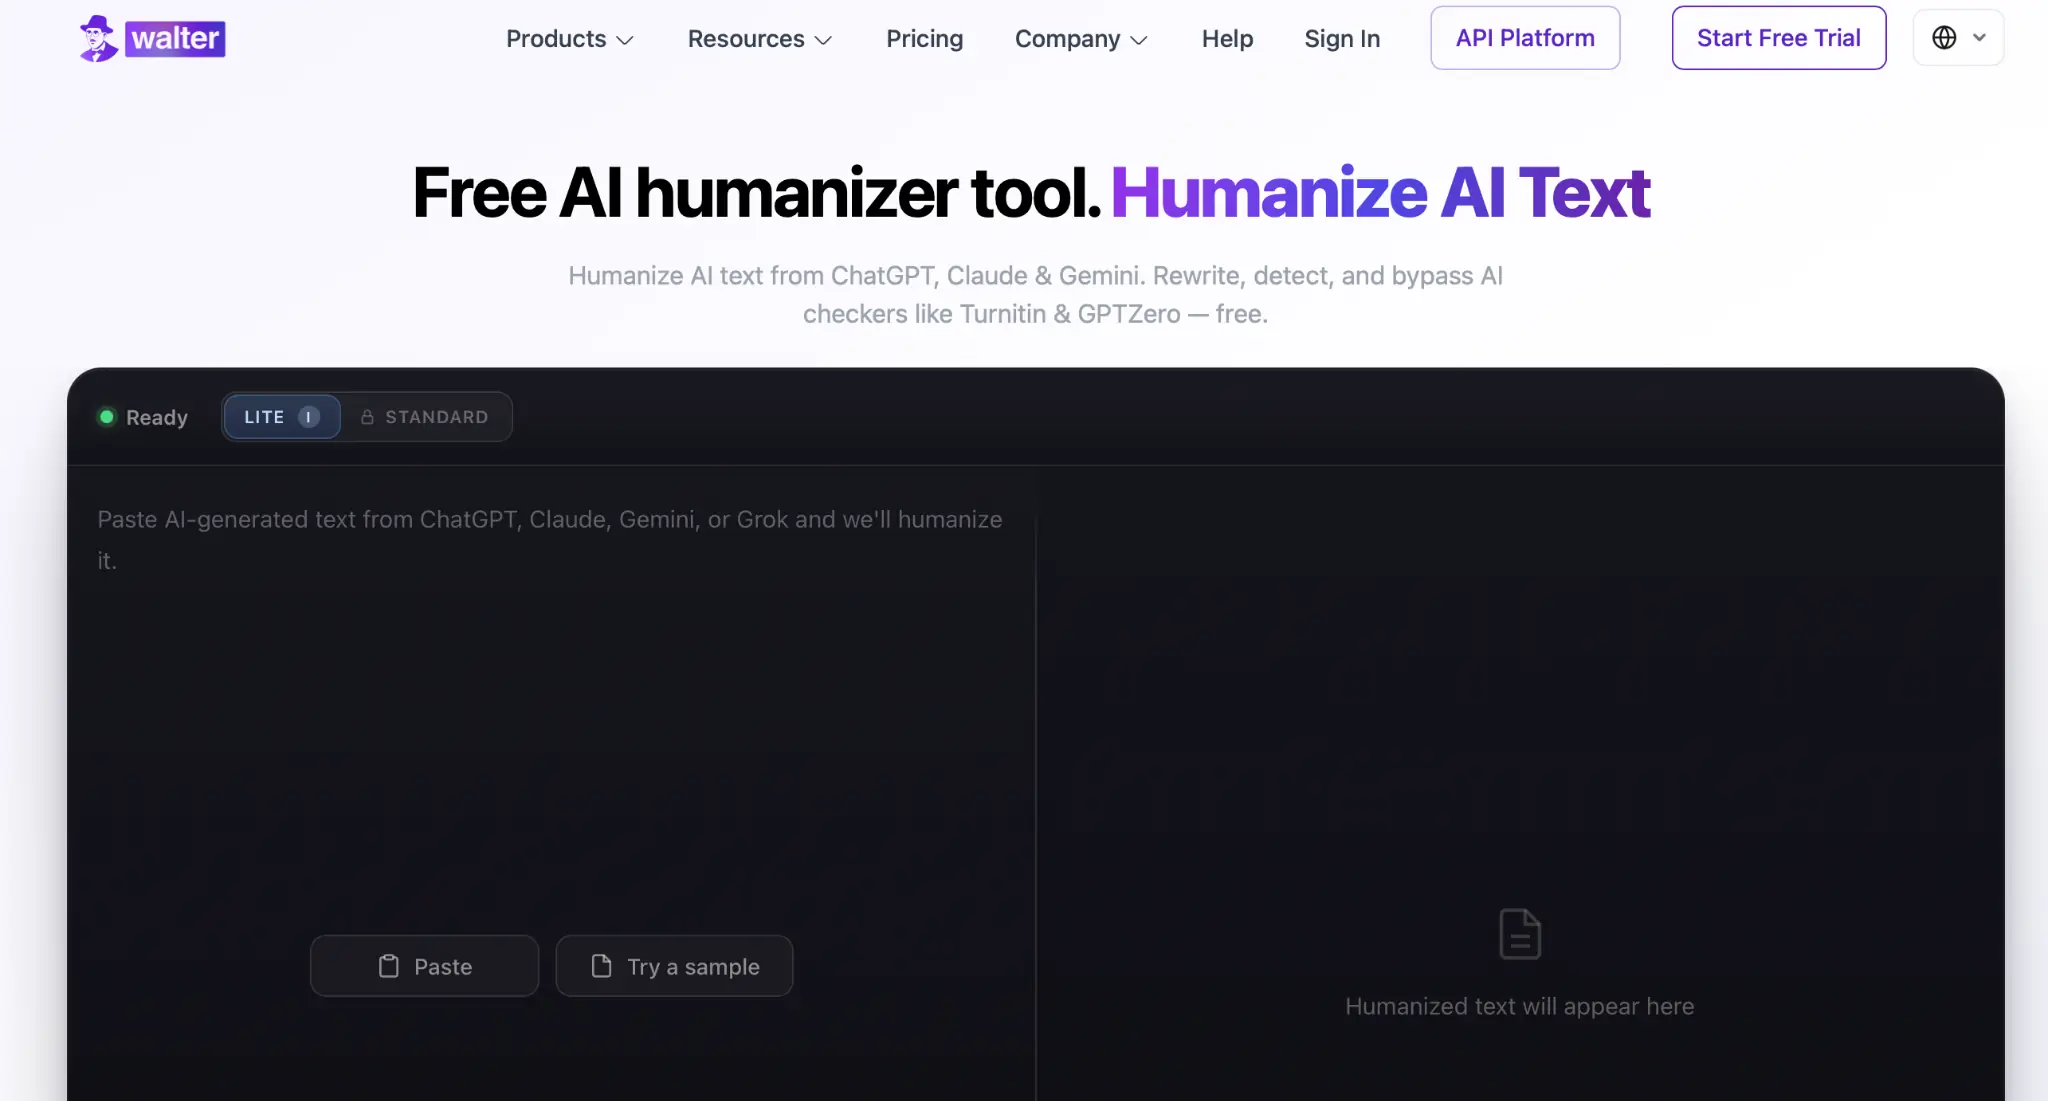The width and height of the screenshot is (2048, 1101).
Task: Click the document icon in Try a sample
Action: pyautogui.click(x=601, y=966)
